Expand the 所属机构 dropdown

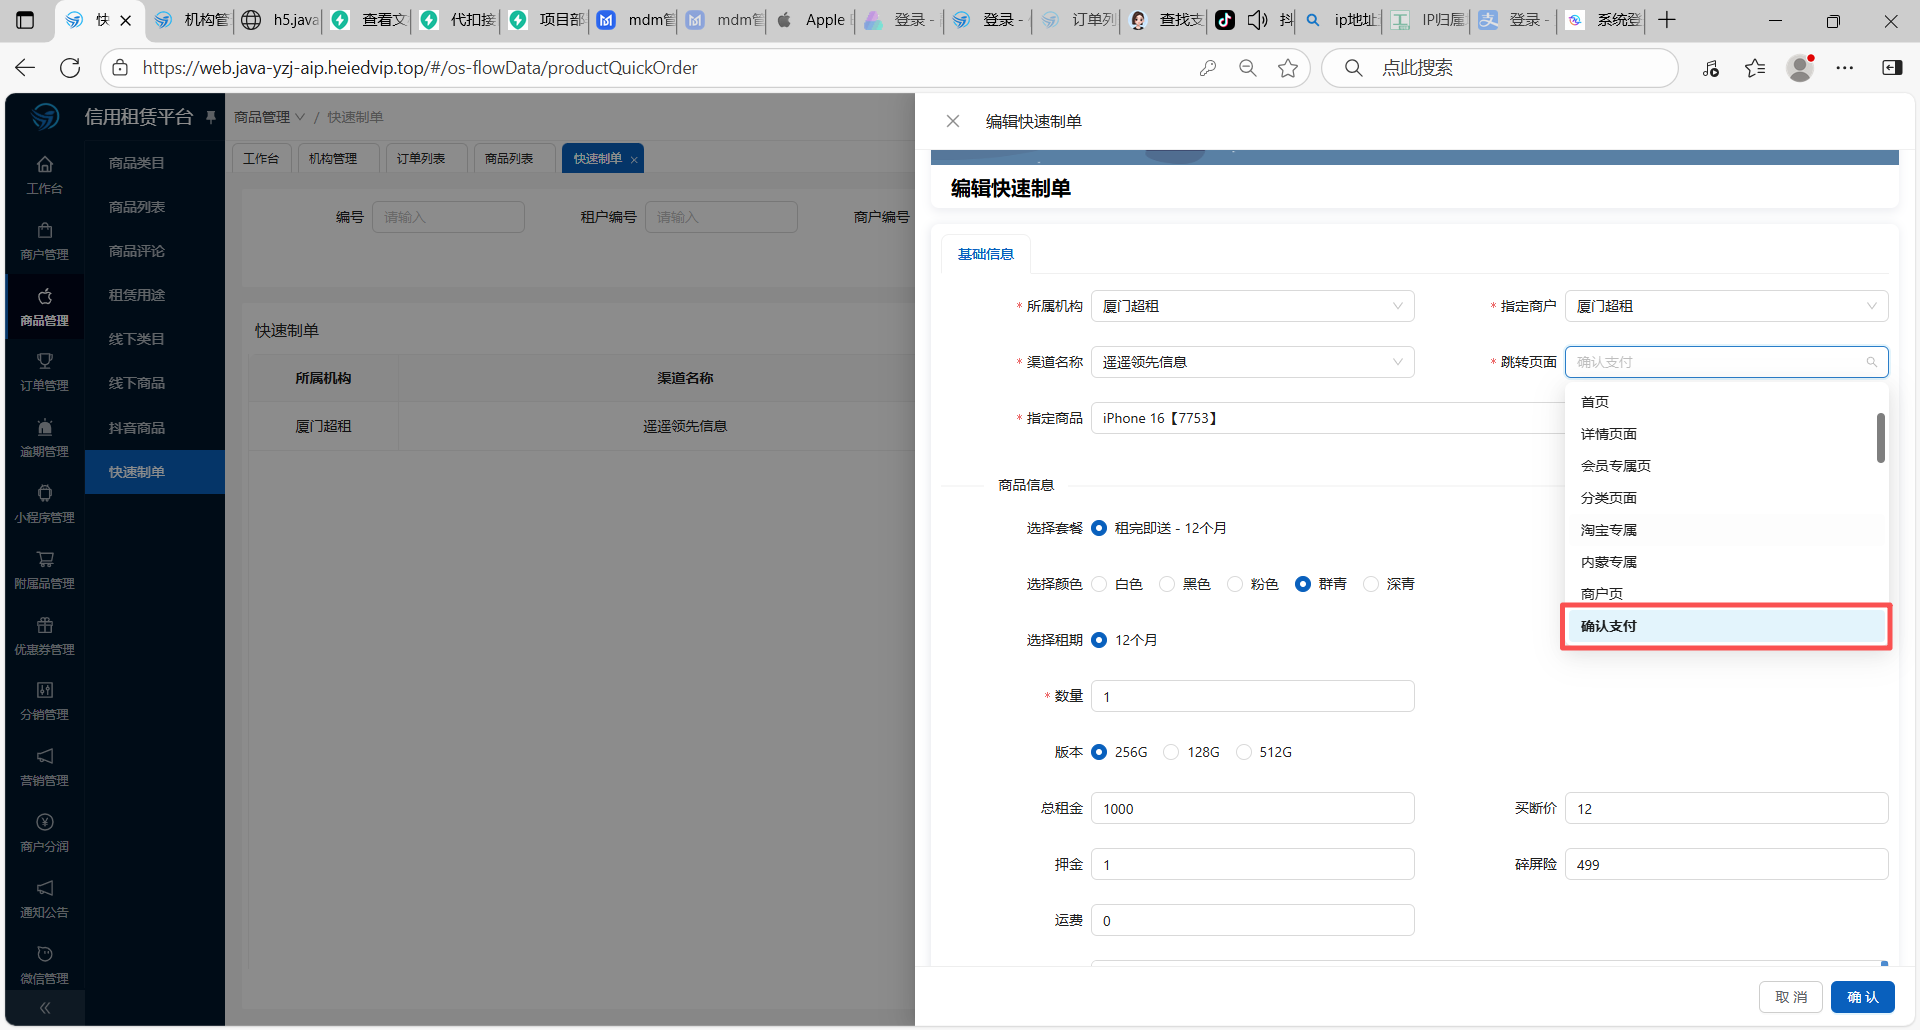1252,306
